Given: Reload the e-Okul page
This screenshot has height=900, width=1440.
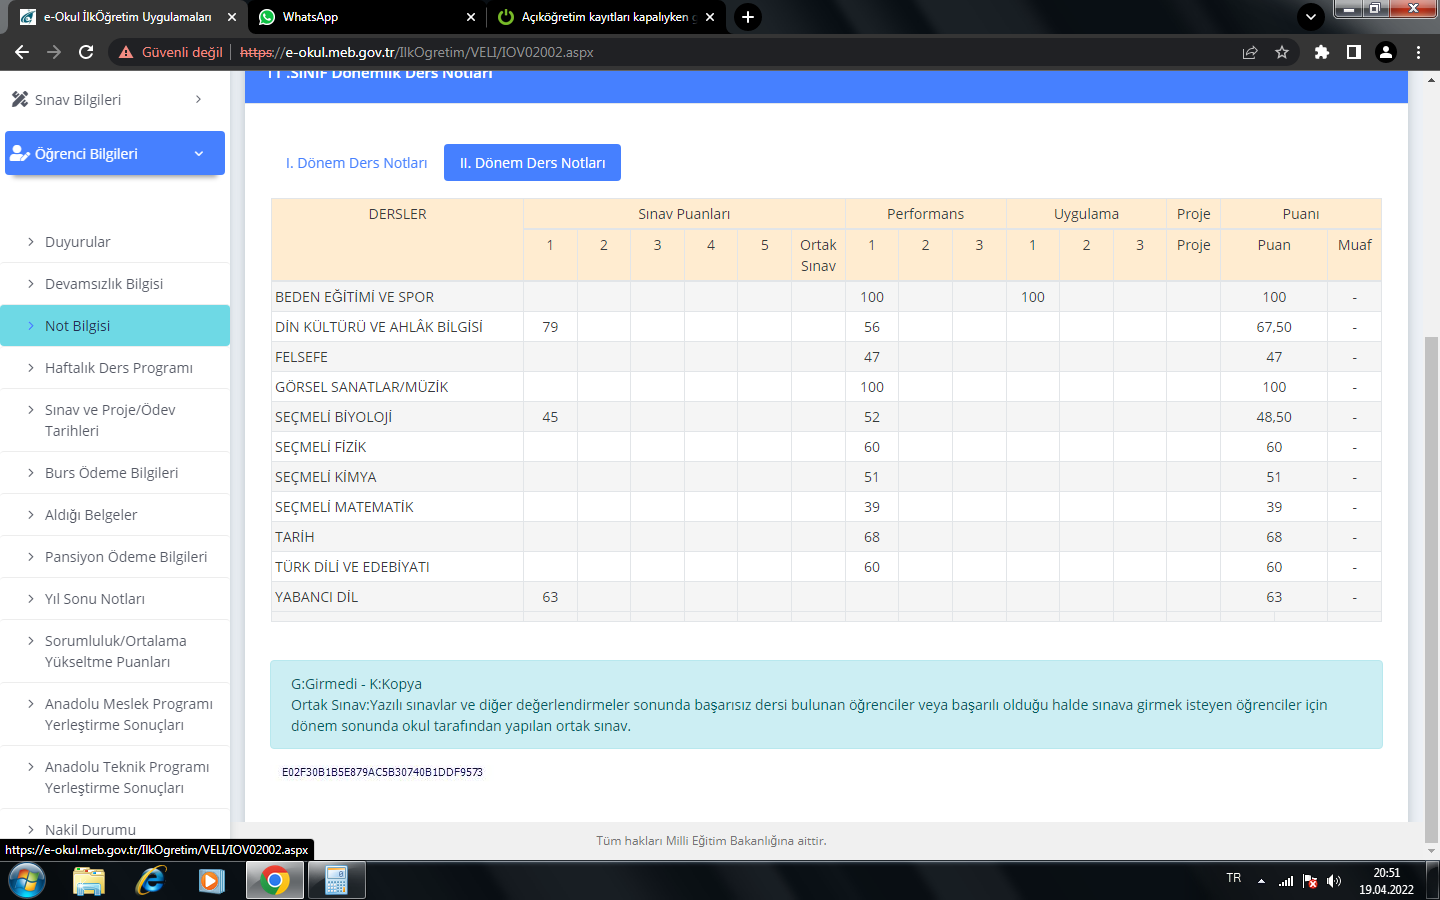Looking at the screenshot, I should (86, 52).
